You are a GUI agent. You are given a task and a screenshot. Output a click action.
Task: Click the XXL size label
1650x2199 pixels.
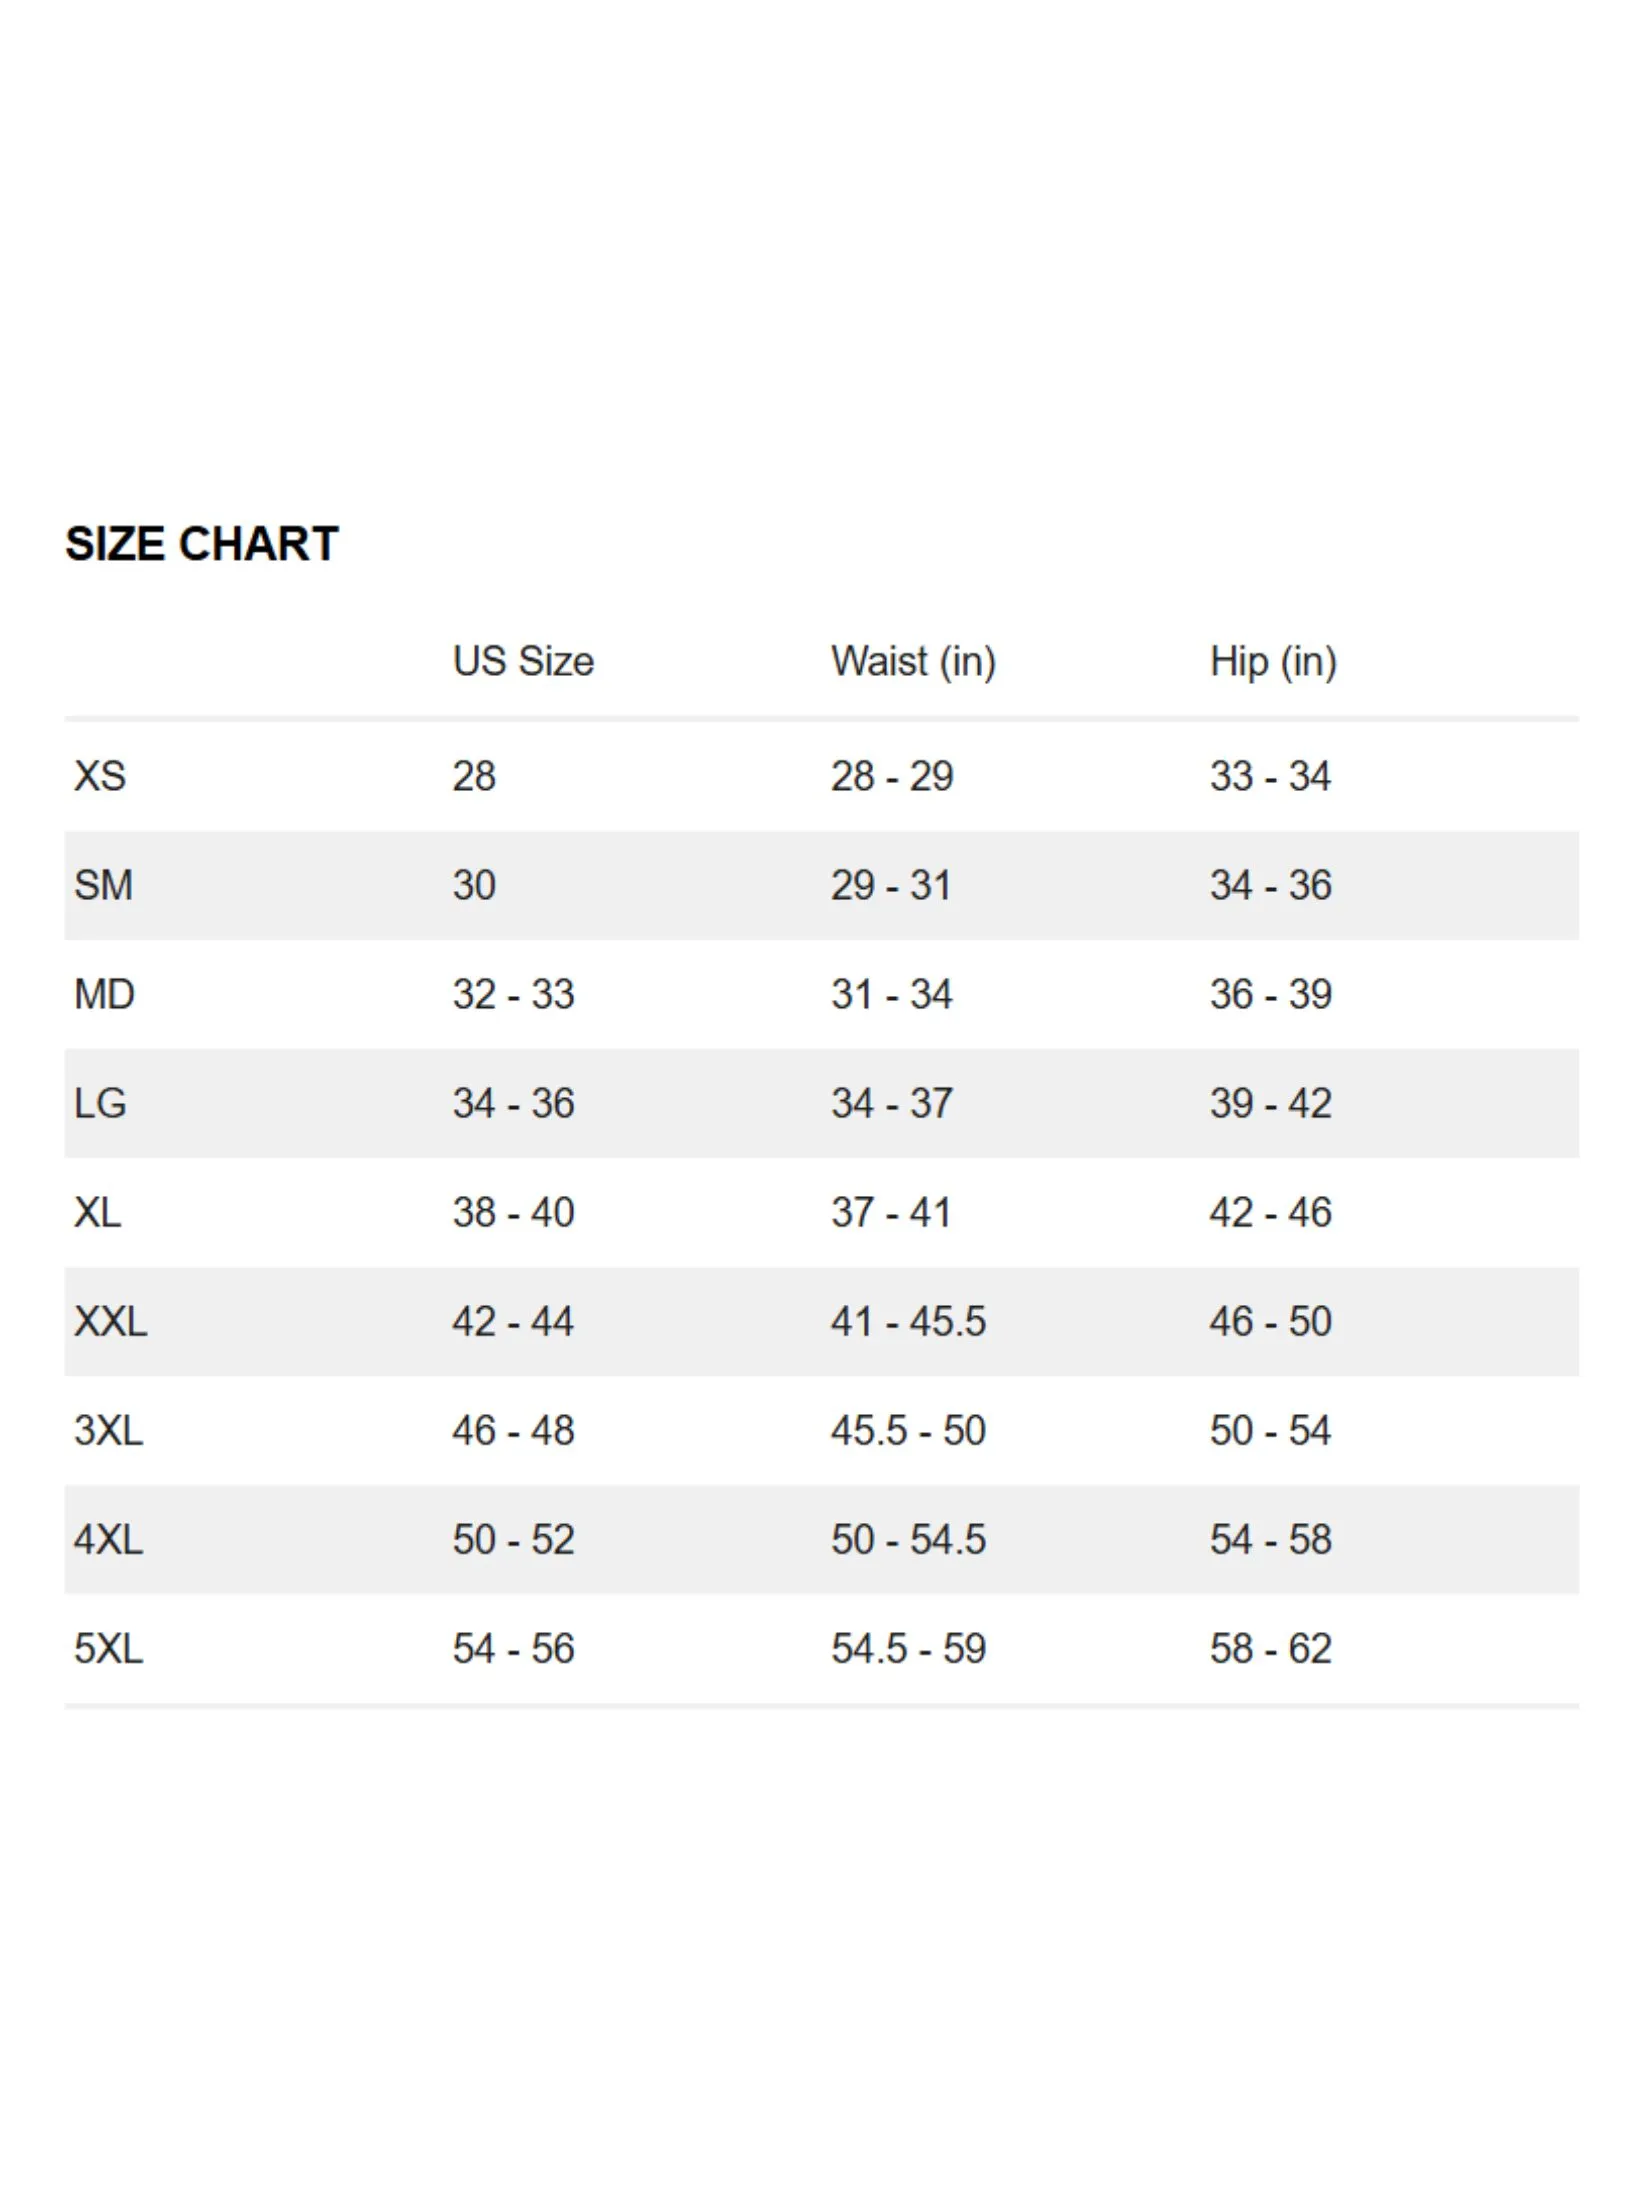click(x=110, y=1321)
